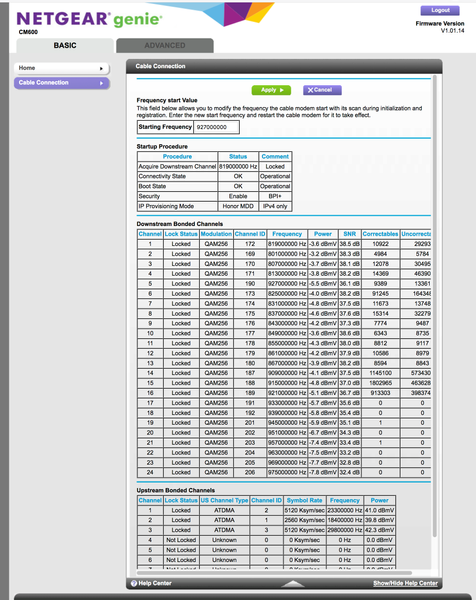Click the SNR column header

[x=350, y=234]
